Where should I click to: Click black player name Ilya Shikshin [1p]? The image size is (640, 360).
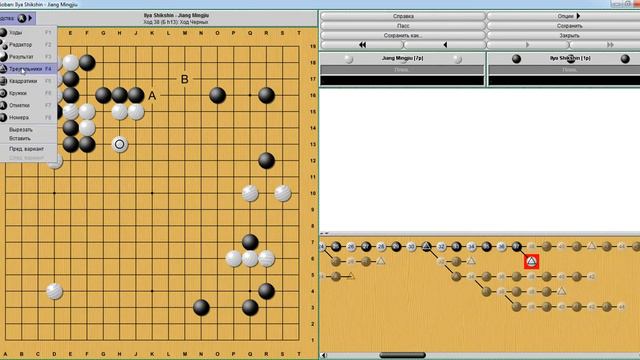click(x=570, y=58)
